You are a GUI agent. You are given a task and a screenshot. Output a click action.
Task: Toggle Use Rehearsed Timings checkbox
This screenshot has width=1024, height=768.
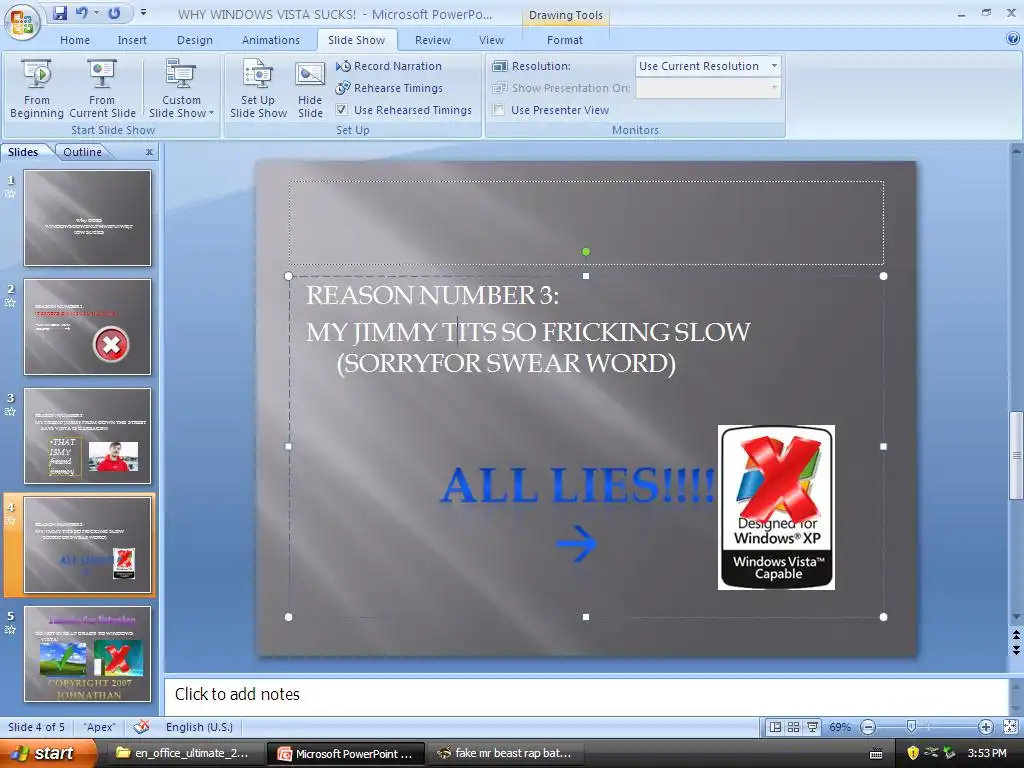pos(342,110)
